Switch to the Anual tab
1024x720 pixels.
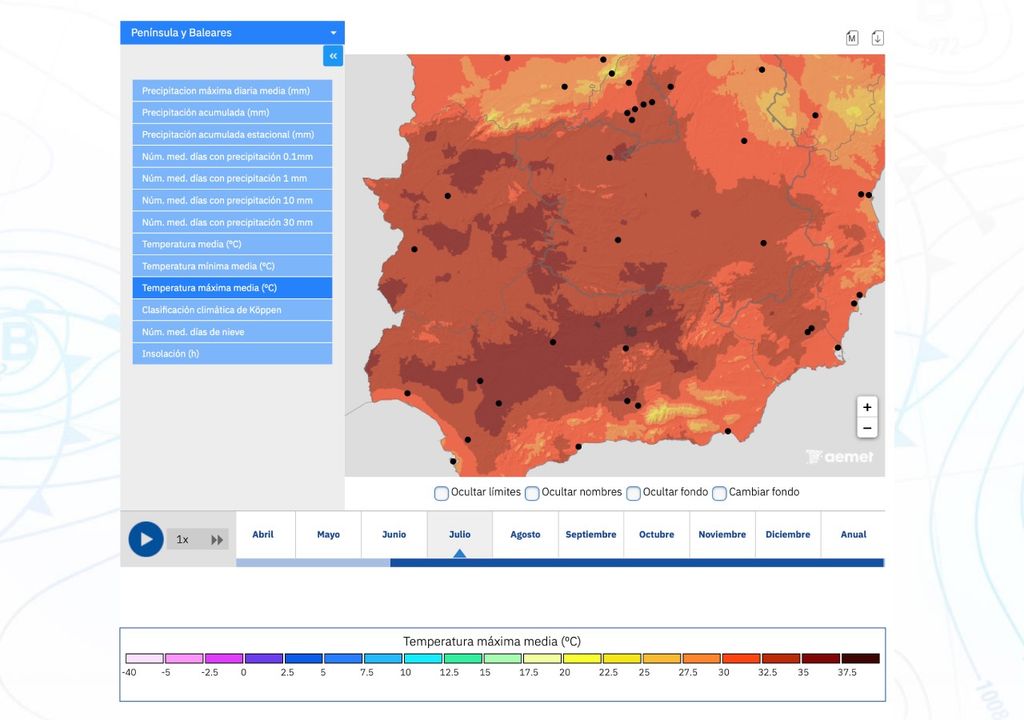tap(853, 534)
